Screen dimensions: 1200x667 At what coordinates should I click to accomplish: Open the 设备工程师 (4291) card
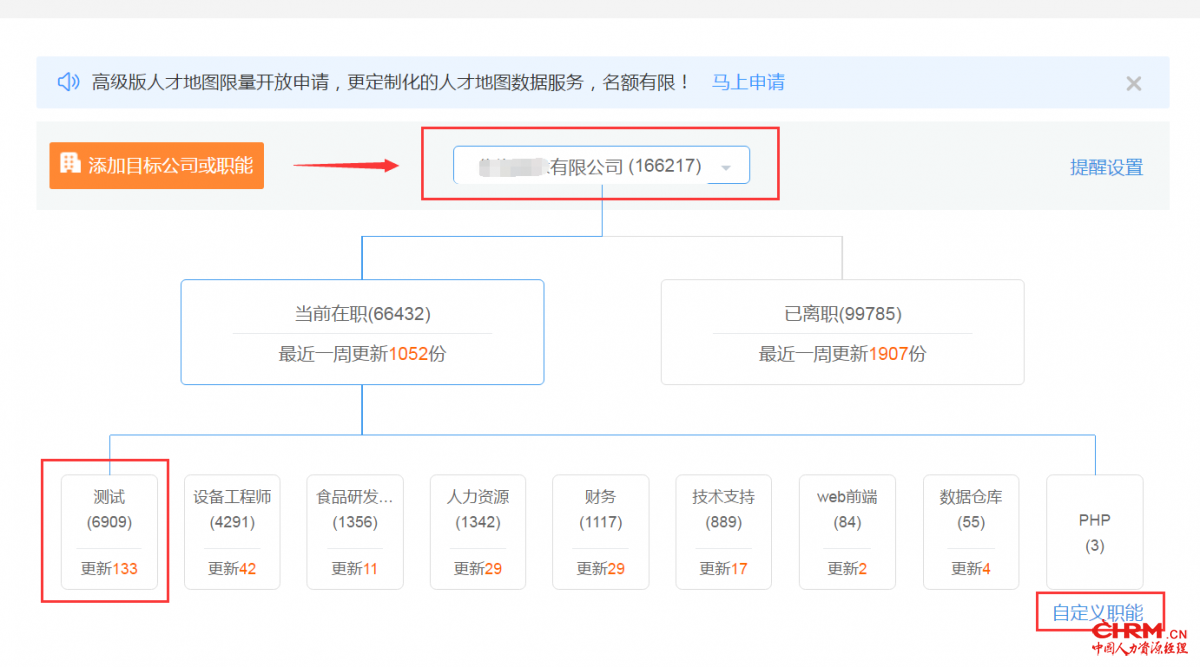232,532
